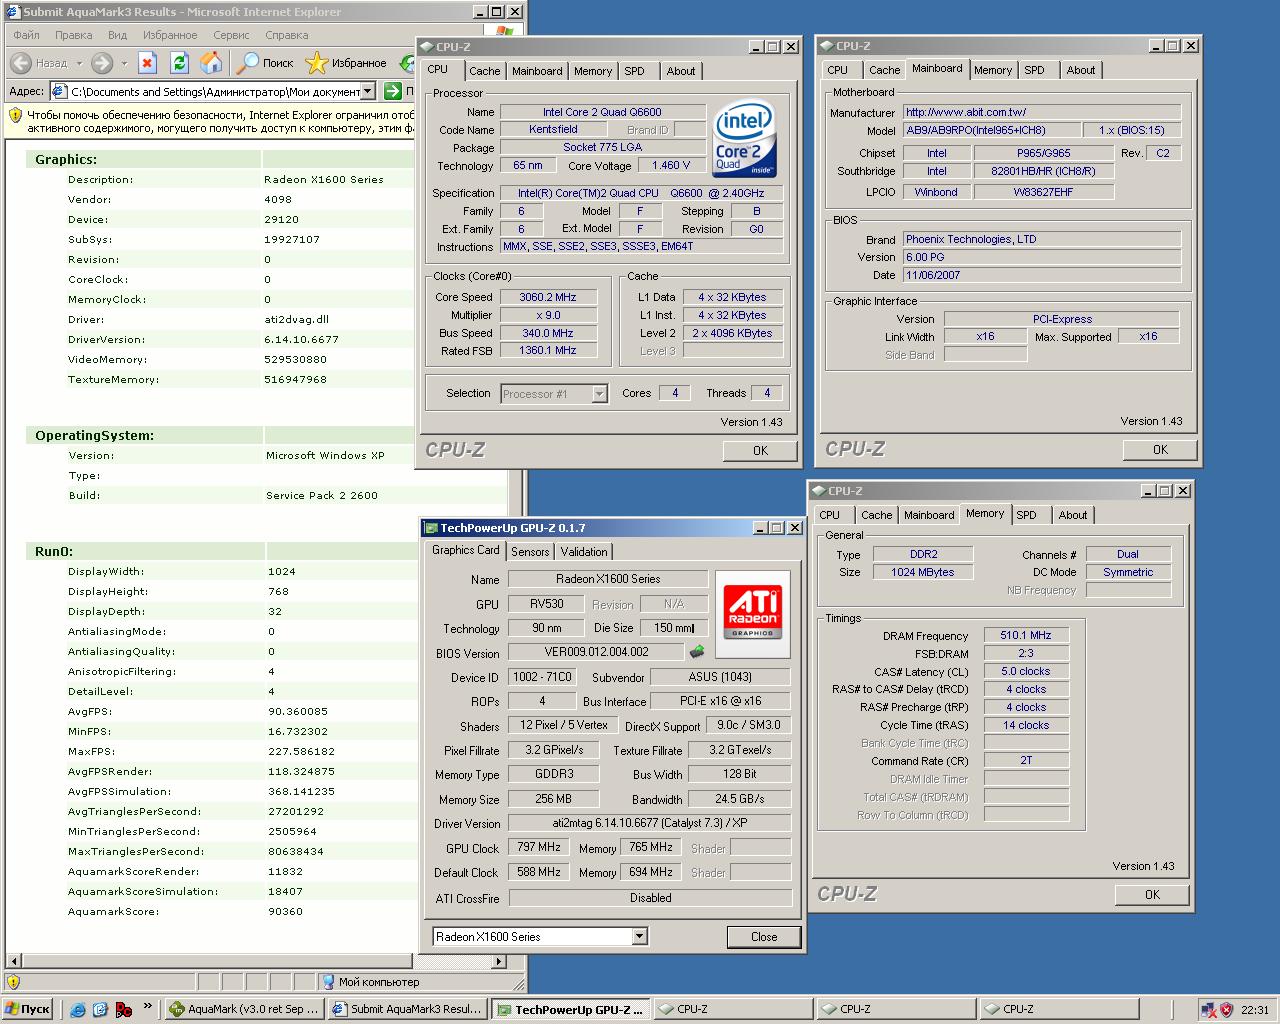1280x1024 pixels.
Task: Click the system clock showing 22:31
Action: (1255, 1010)
